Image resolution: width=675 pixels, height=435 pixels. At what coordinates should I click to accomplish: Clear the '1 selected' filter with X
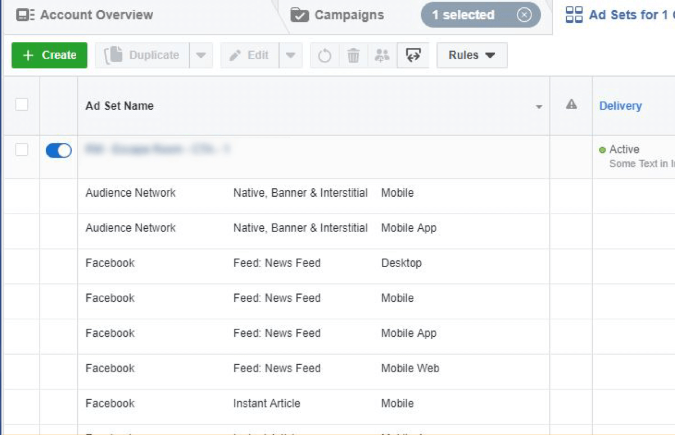click(524, 15)
